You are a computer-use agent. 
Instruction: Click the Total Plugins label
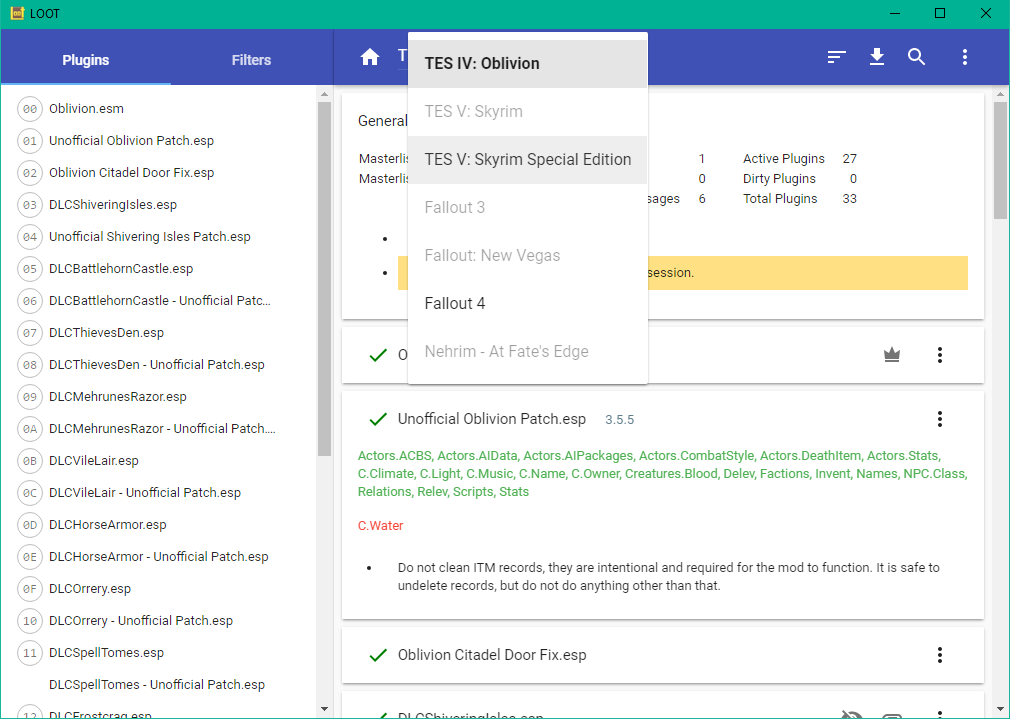[780, 198]
